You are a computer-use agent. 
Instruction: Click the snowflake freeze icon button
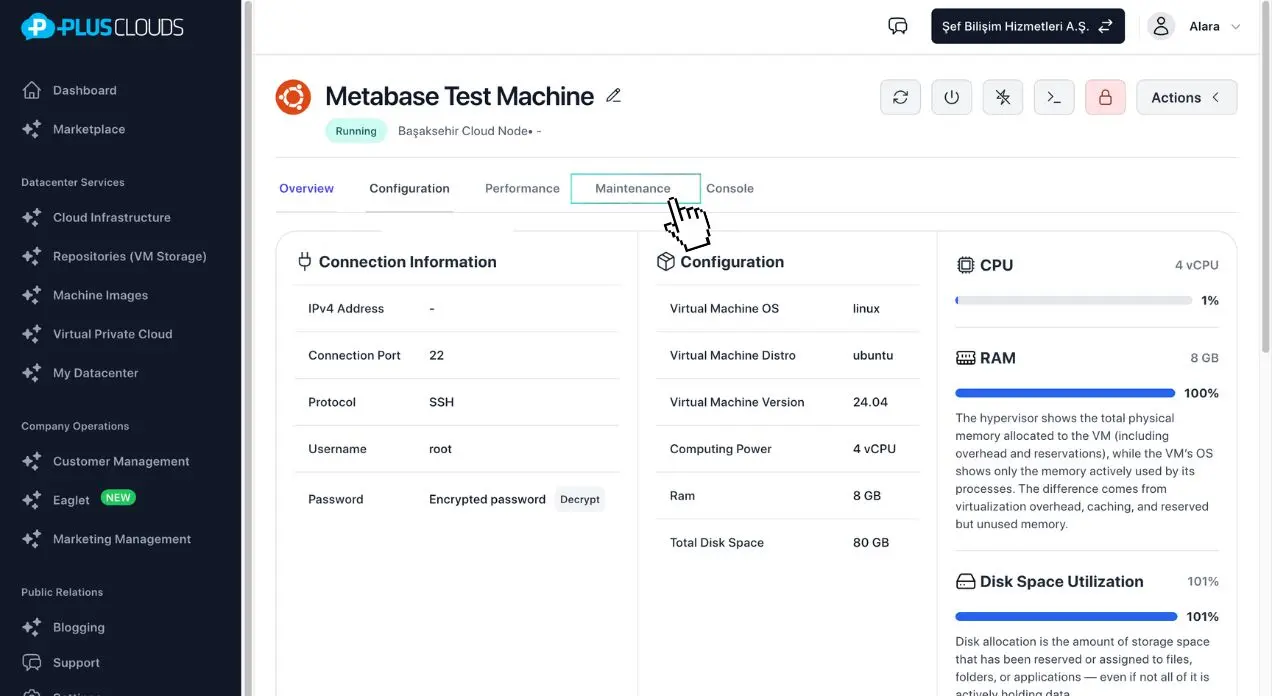point(1002,97)
